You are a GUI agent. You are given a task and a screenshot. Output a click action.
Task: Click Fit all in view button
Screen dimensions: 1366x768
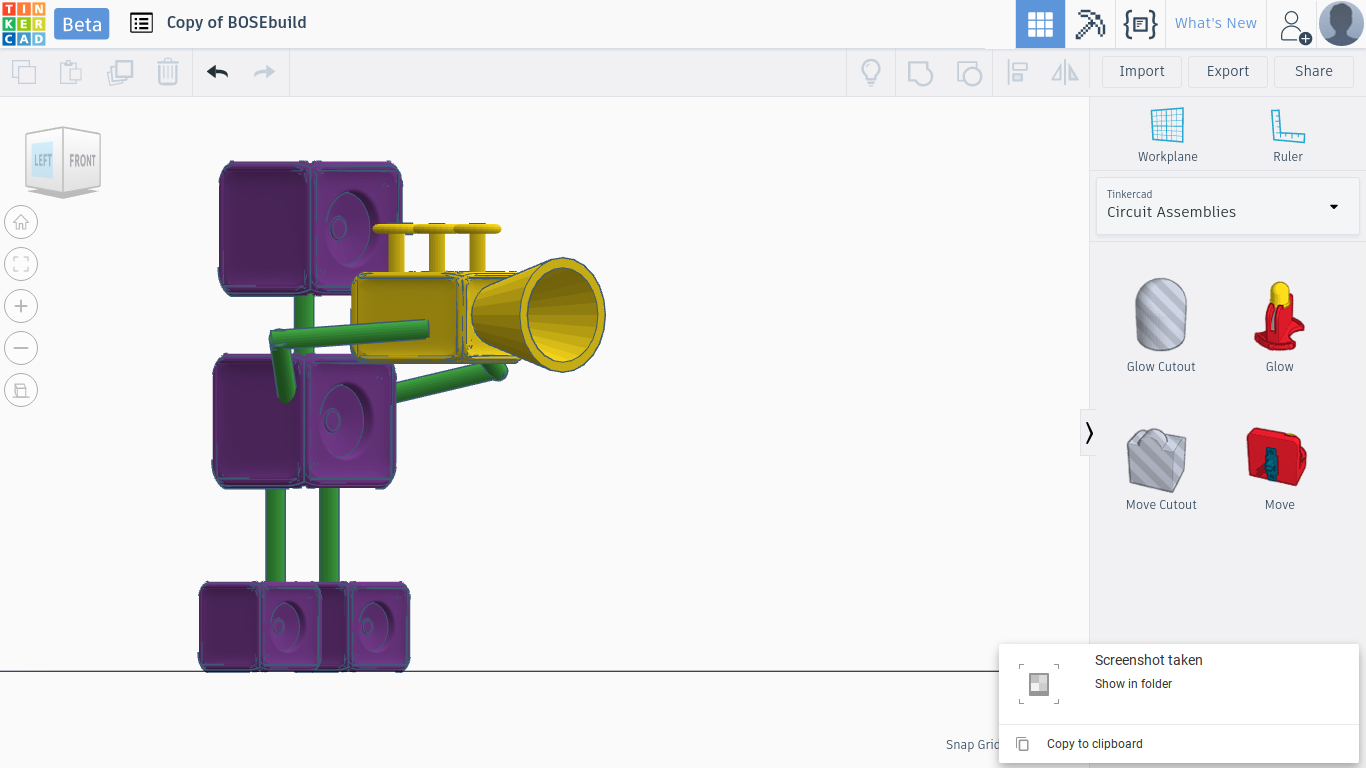point(21,264)
